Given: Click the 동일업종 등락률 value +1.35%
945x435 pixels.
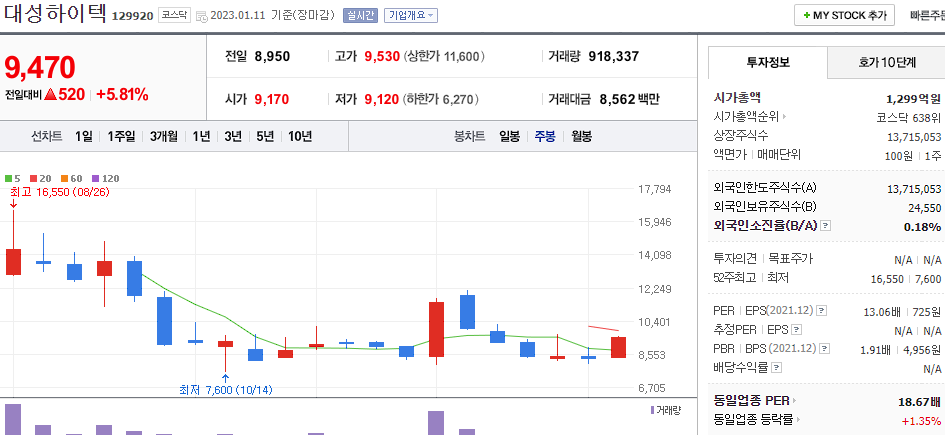Looking at the screenshot, I should tap(921, 421).
